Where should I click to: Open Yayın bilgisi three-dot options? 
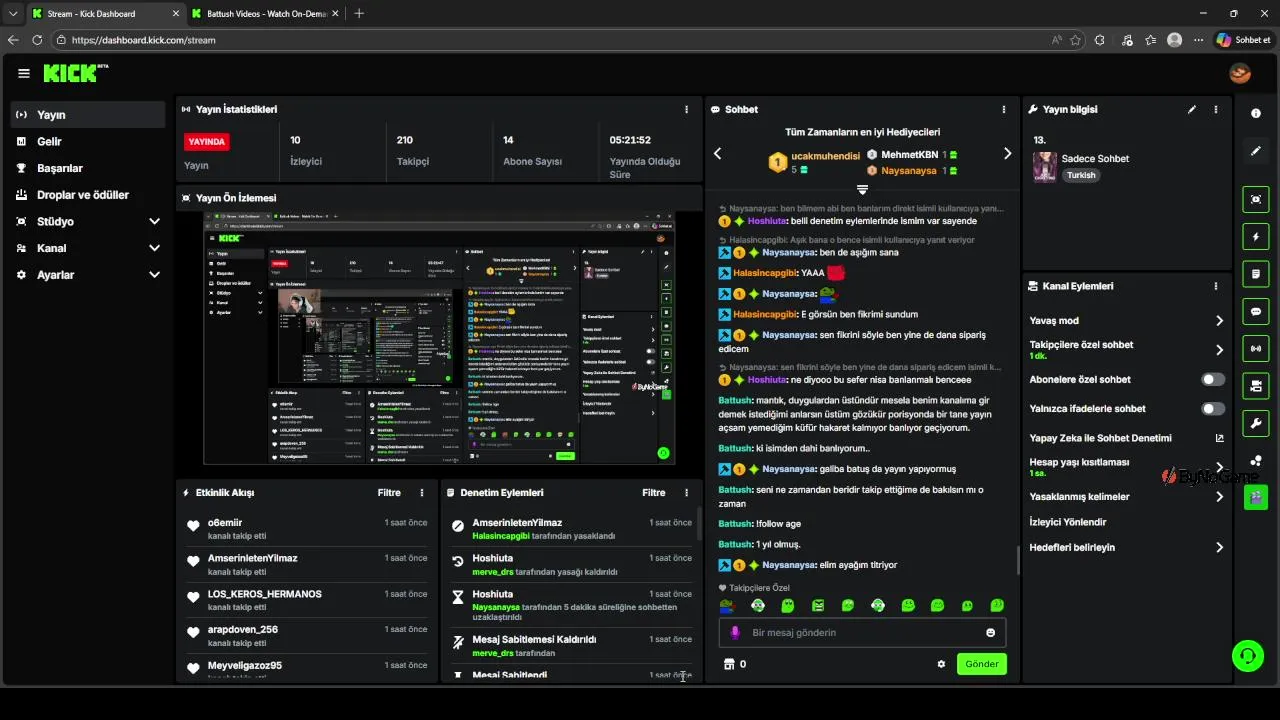tap(1216, 109)
